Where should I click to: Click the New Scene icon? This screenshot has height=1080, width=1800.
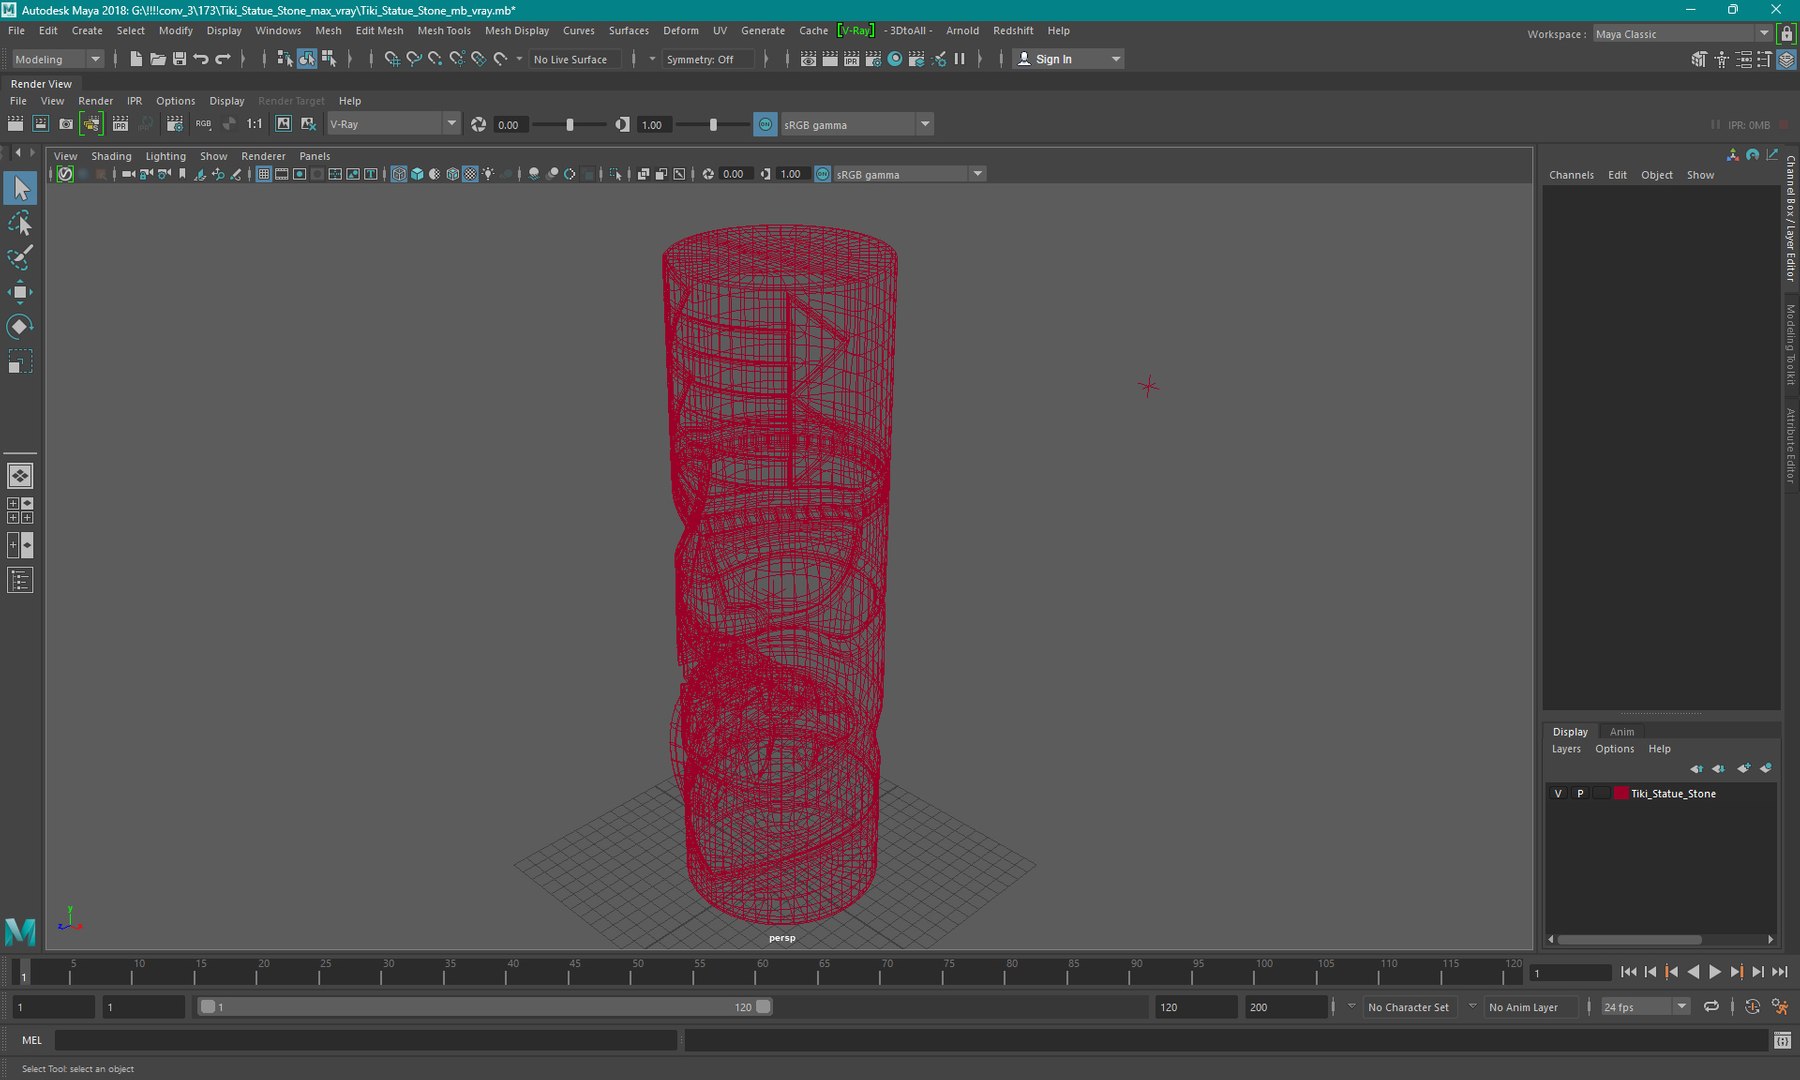136,59
